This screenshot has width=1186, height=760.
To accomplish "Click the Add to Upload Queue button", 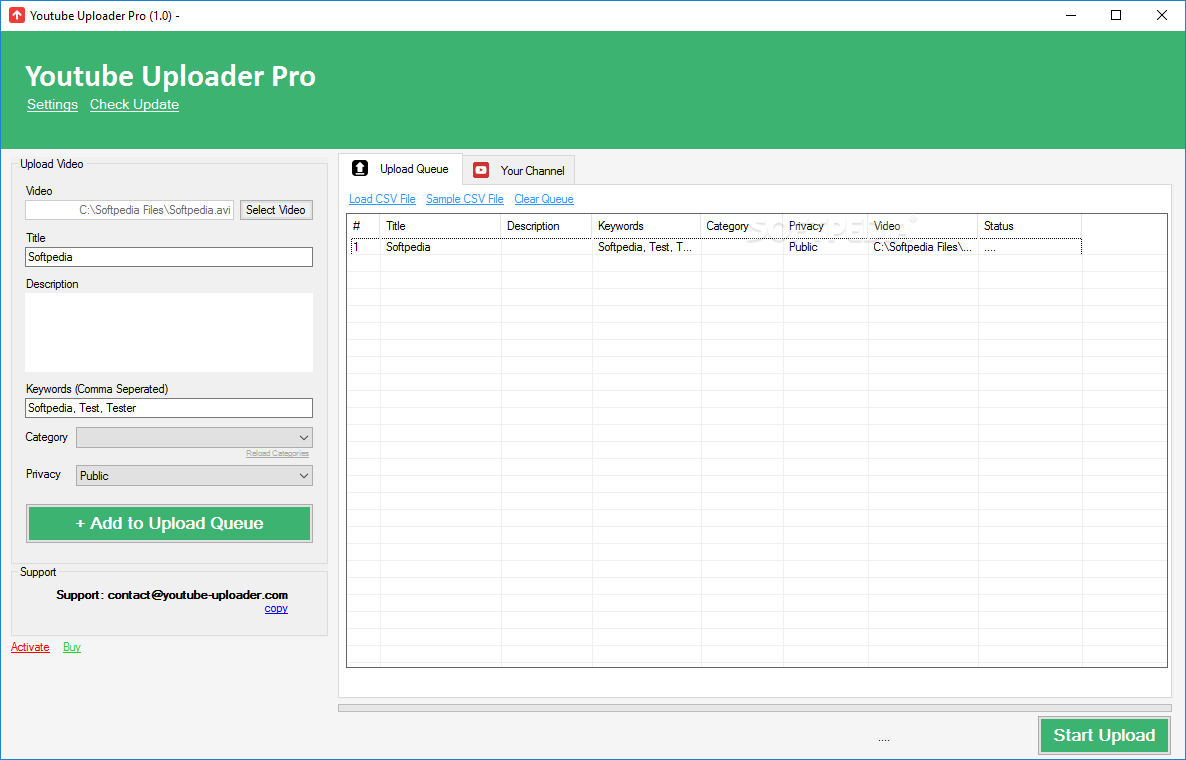I will [169, 523].
